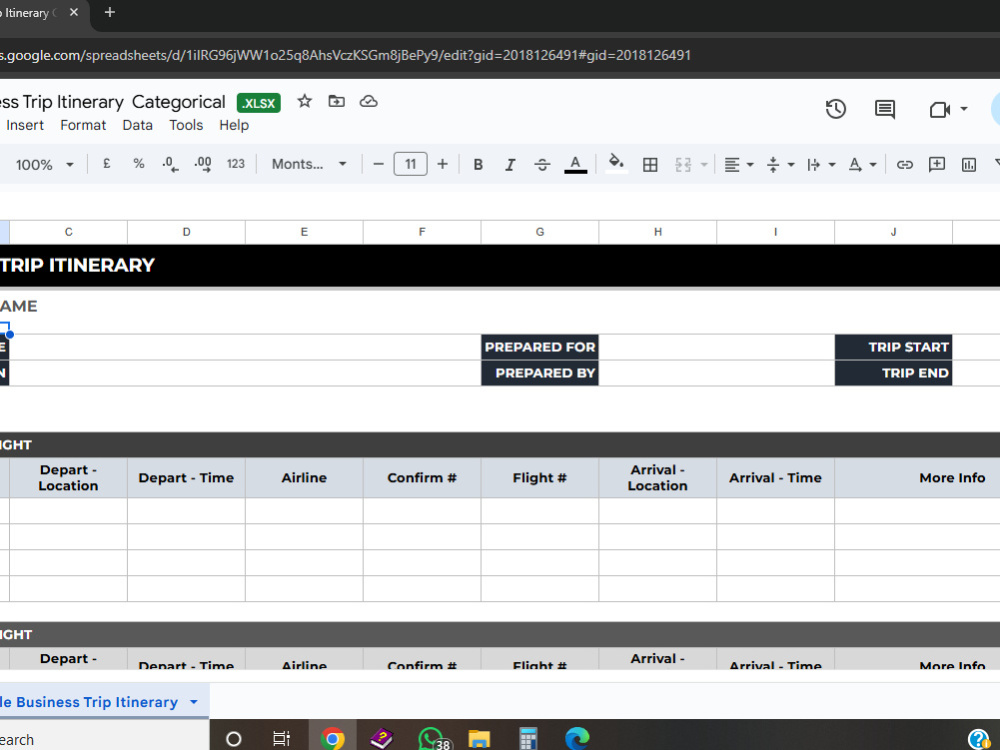
Task: Edit the font size field showing 11
Action: [x=410, y=164]
